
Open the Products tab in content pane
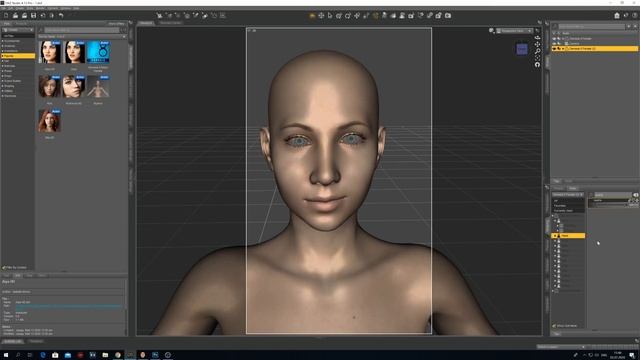[21, 24]
